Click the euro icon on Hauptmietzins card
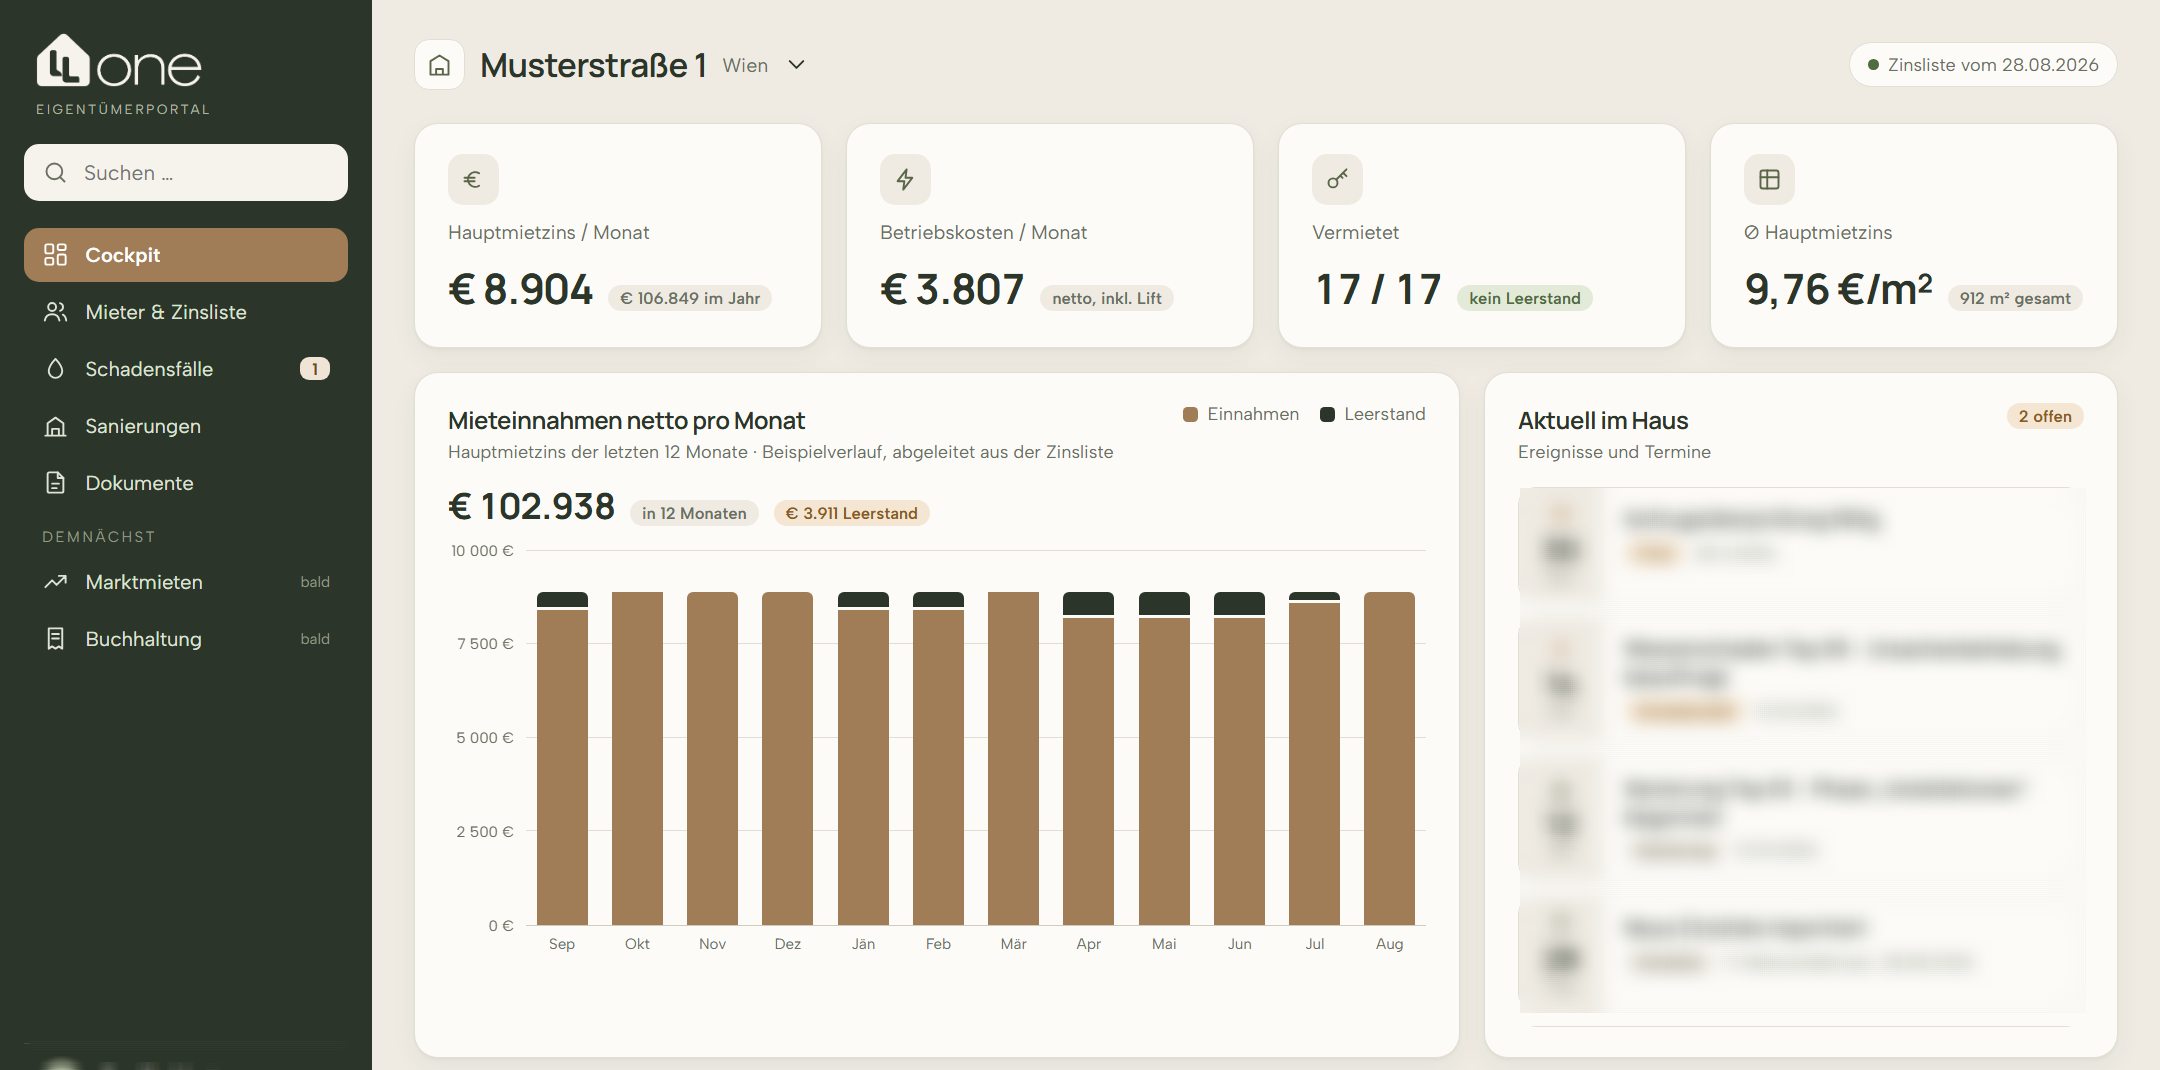The width and height of the screenshot is (2160, 1070). tap(473, 179)
